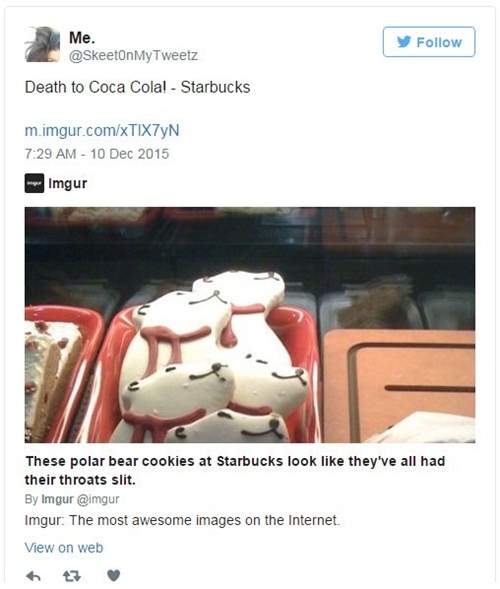Click the Imgur card description text

[x=183, y=521]
